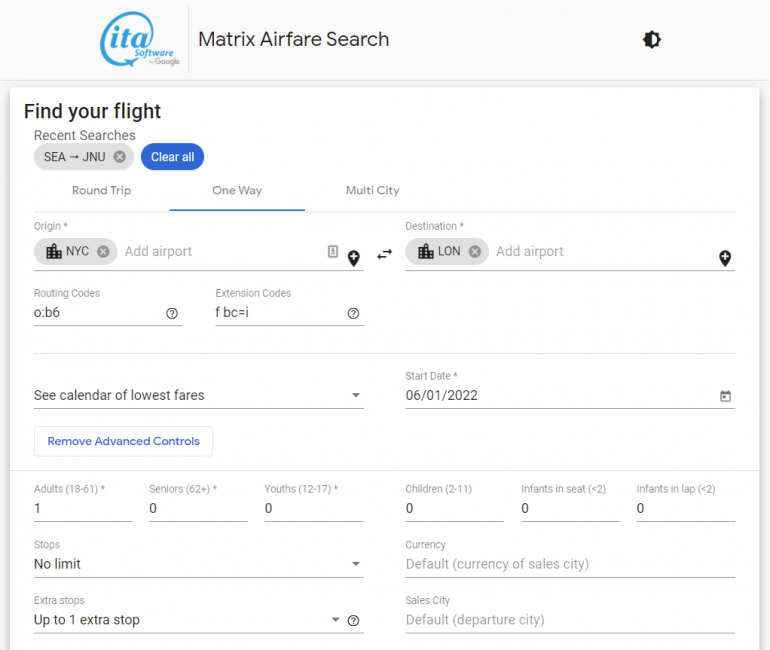Switch to the Round Trip tab
770x650 pixels.
pyautogui.click(x=101, y=191)
